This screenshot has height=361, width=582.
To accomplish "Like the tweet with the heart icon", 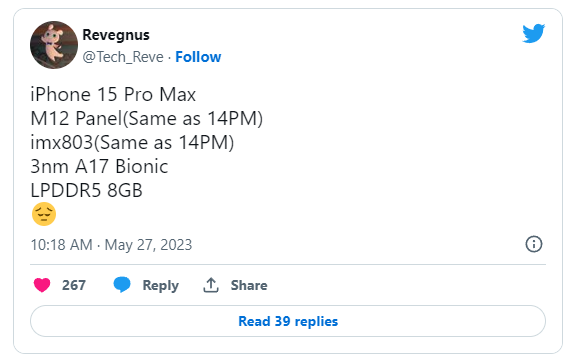I will 42,285.
